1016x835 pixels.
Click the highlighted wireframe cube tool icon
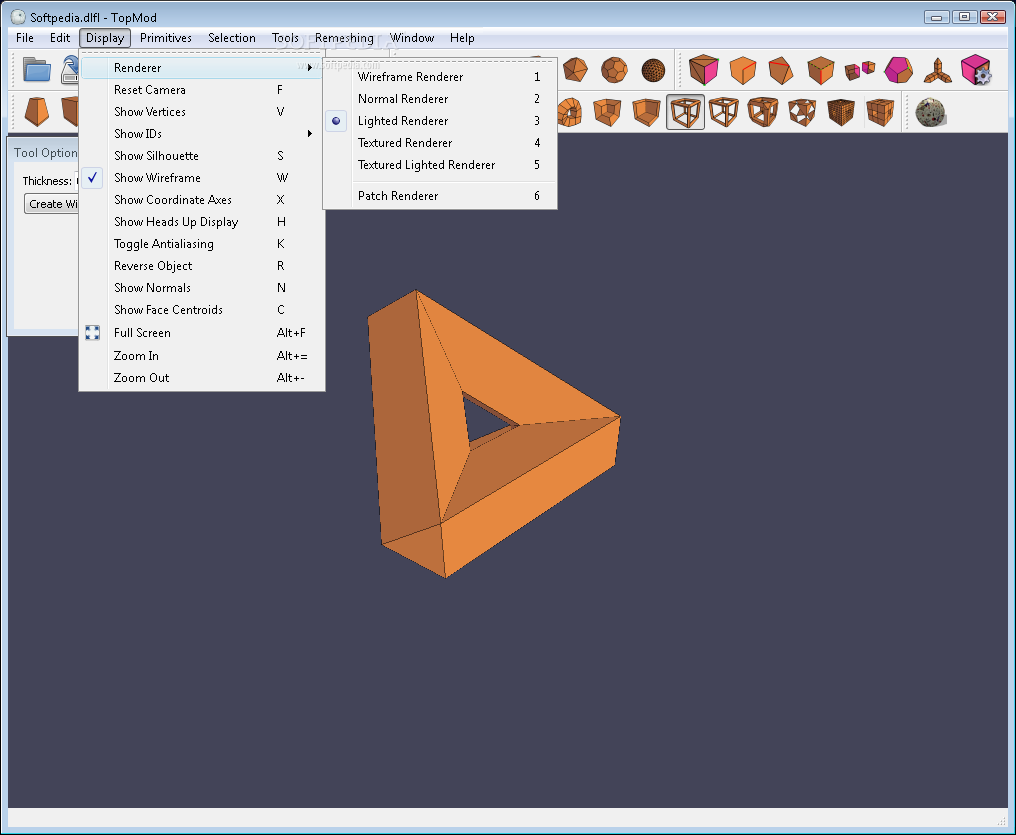point(686,112)
